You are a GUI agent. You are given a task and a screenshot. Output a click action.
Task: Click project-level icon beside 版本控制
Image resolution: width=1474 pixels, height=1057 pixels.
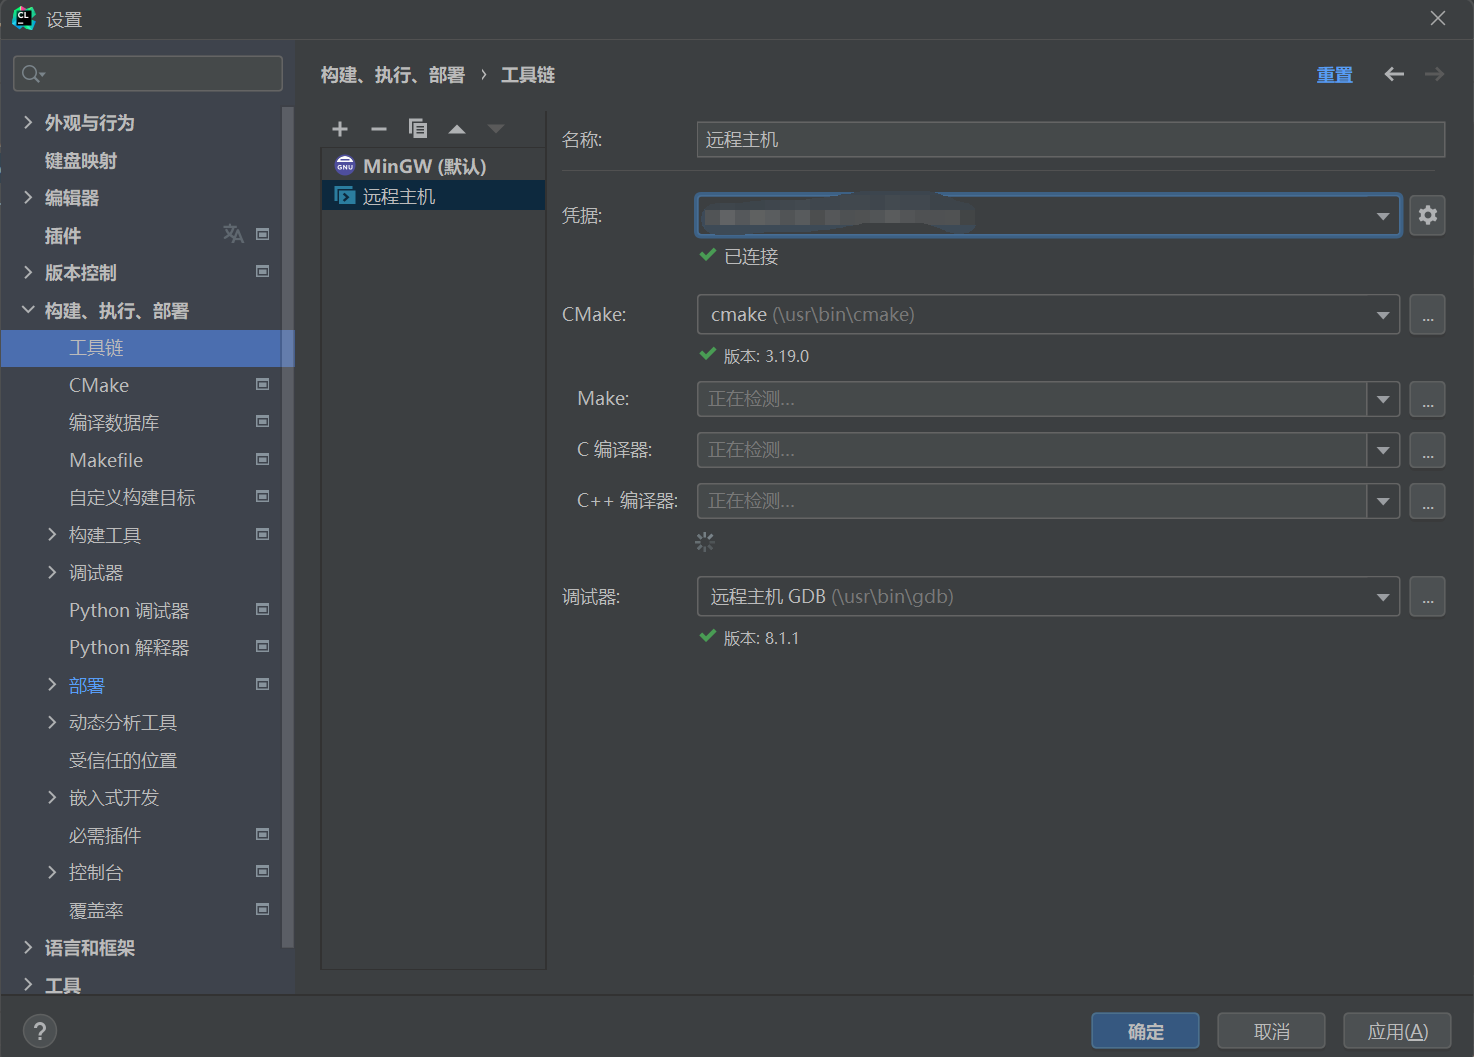(x=263, y=271)
